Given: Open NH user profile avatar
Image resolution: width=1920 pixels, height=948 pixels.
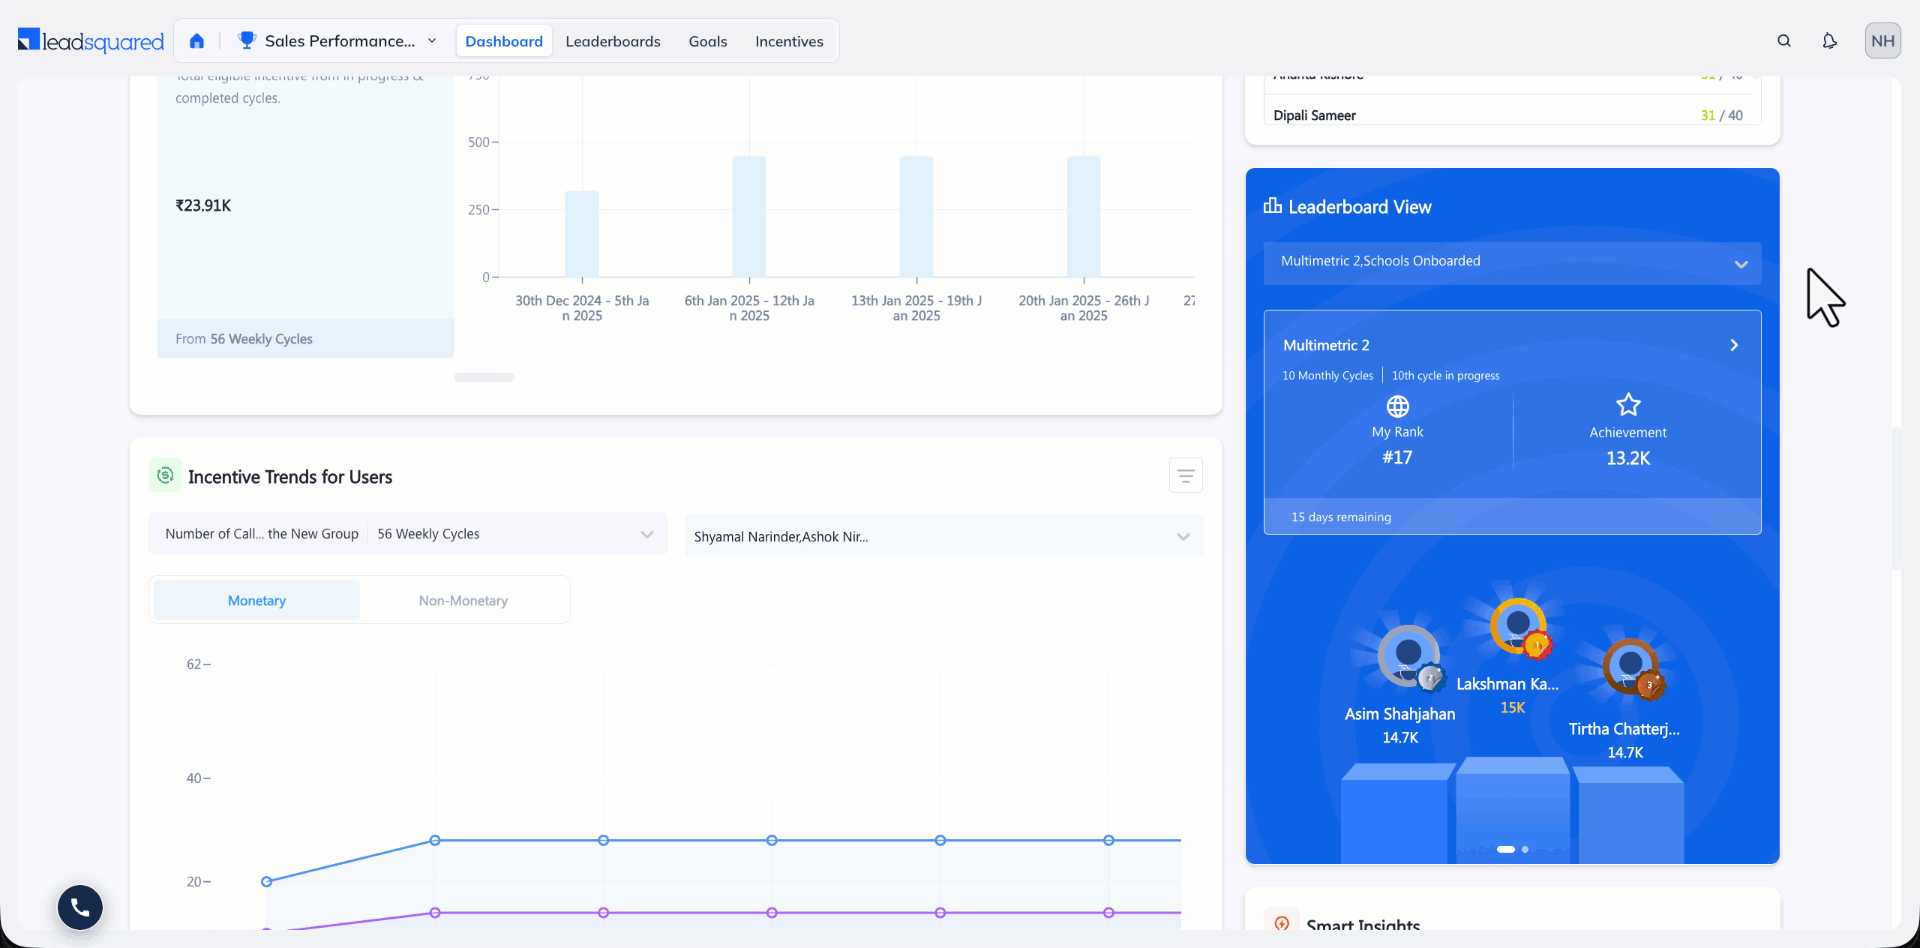Looking at the screenshot, I should tap(1883, 41).
